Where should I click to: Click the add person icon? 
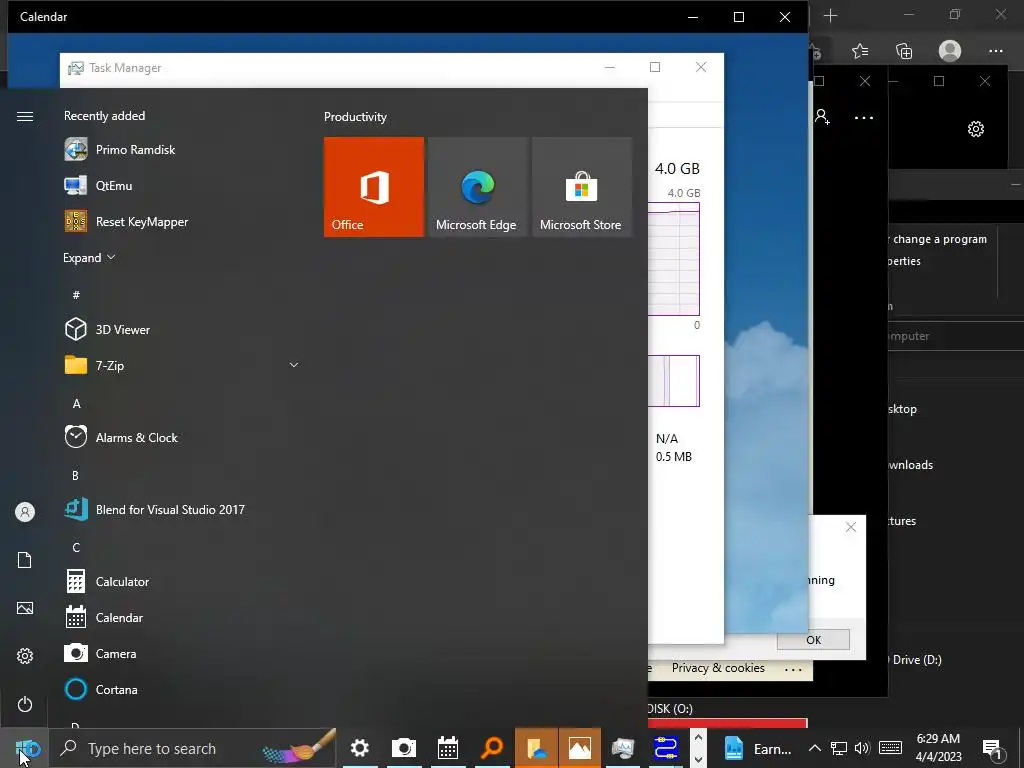822,117
